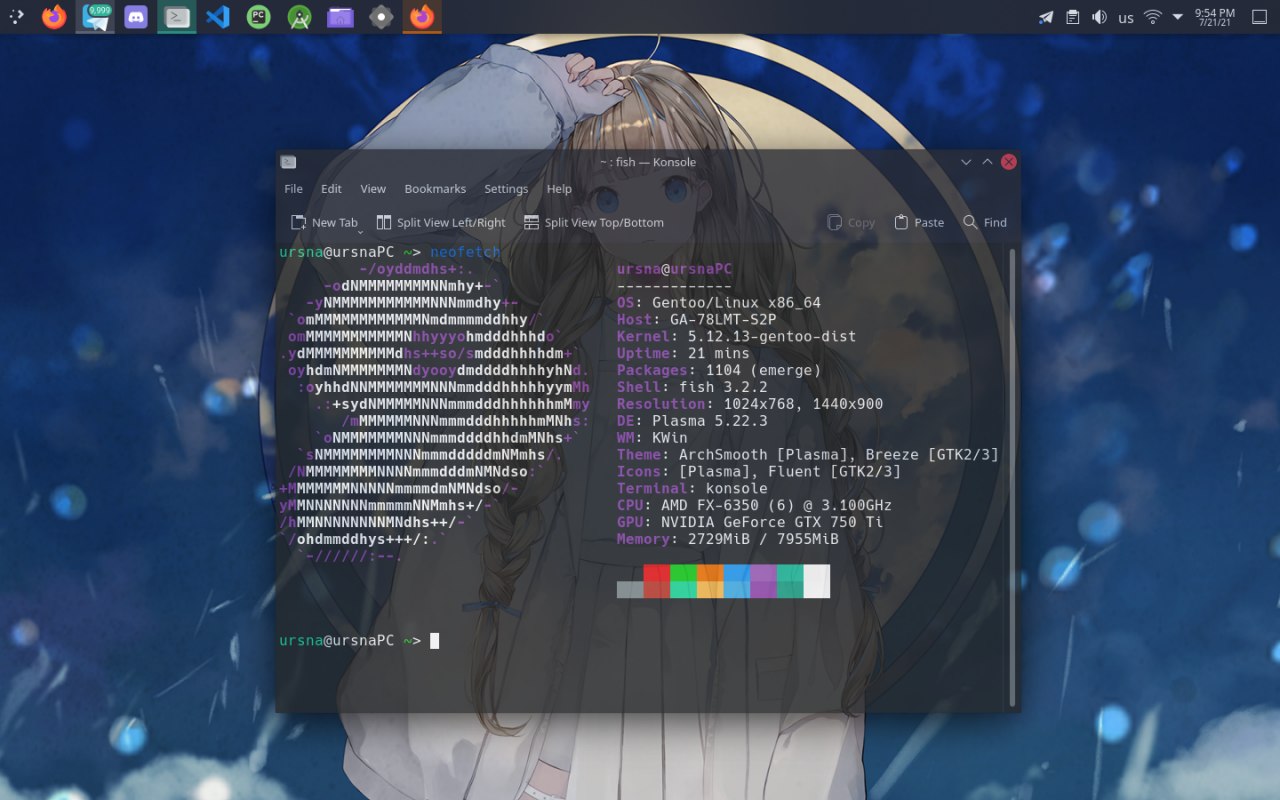
Task: Click the 'Theme: ArchSmooth [Plasma]' line
Action: pos(808,455)
